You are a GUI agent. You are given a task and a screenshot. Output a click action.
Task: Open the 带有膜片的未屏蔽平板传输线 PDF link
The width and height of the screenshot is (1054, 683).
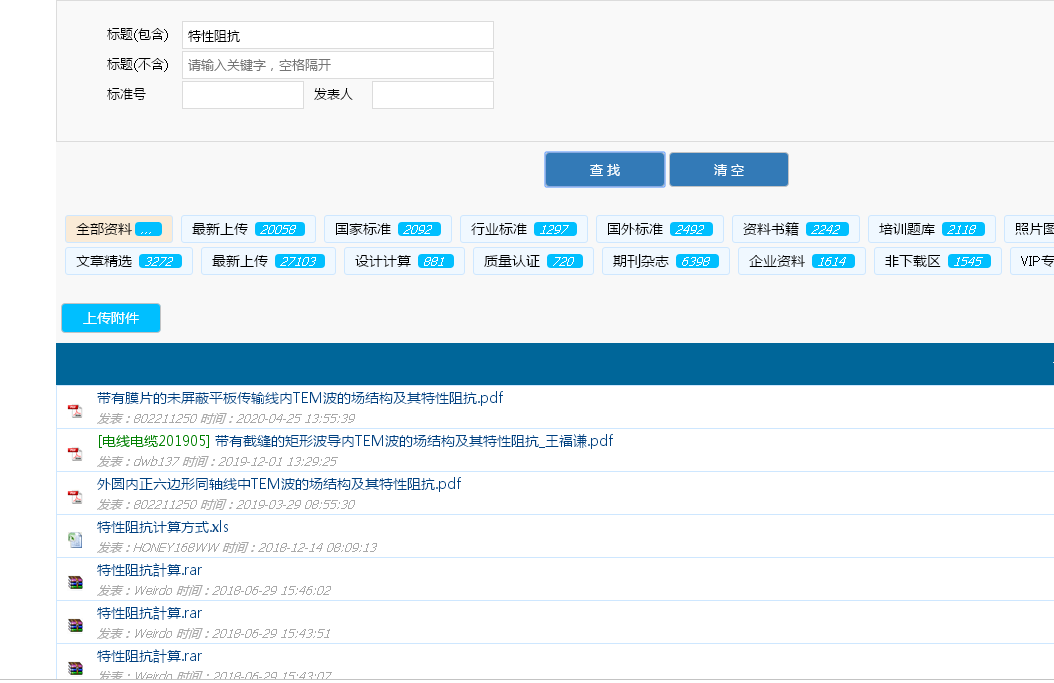(300, 398)
